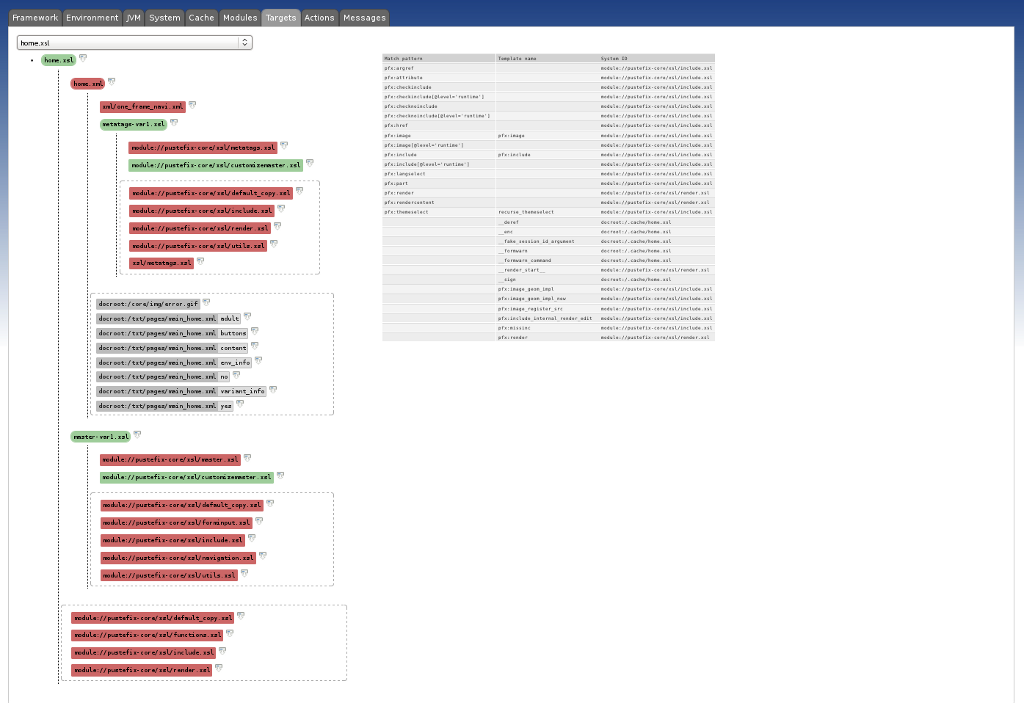Click the 'pfx:missinc' template name cell

(x=547, y=328)
